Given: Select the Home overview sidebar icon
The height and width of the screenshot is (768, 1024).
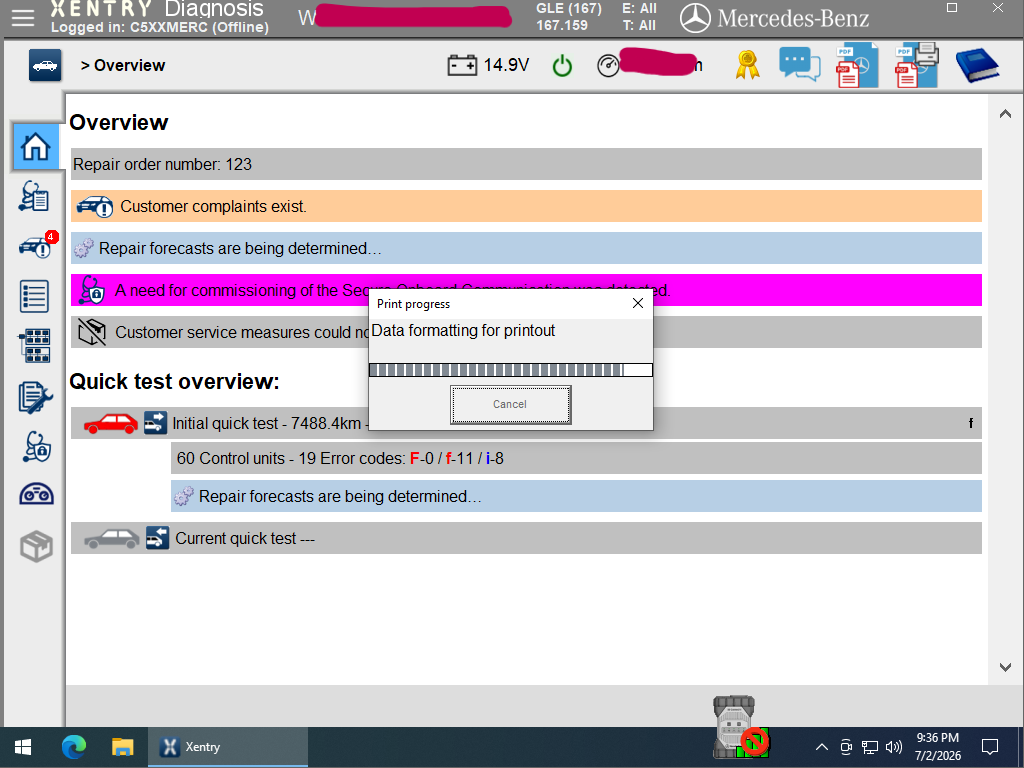Looking at the screenshot, I should click(35, 146).
